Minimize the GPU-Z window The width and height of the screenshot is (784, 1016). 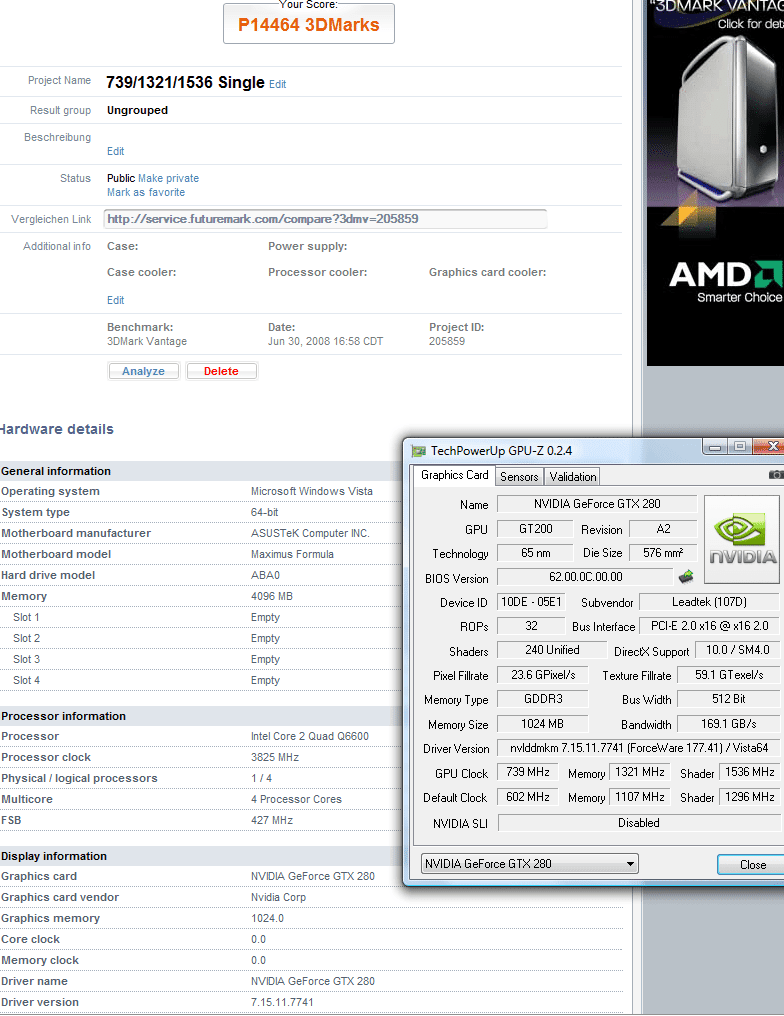point(715,446)
